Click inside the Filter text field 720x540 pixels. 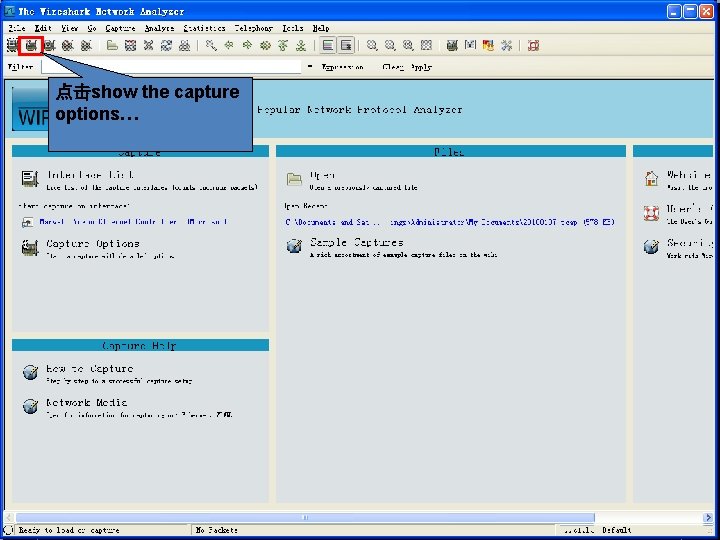point(171,67)
